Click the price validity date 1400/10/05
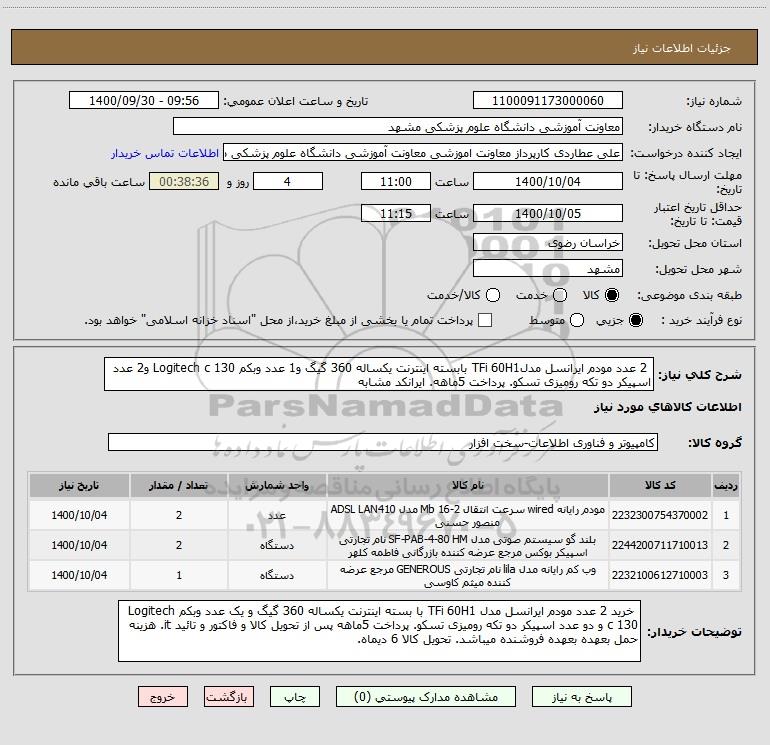The image size is (770, 745). (x=548, y=213)
